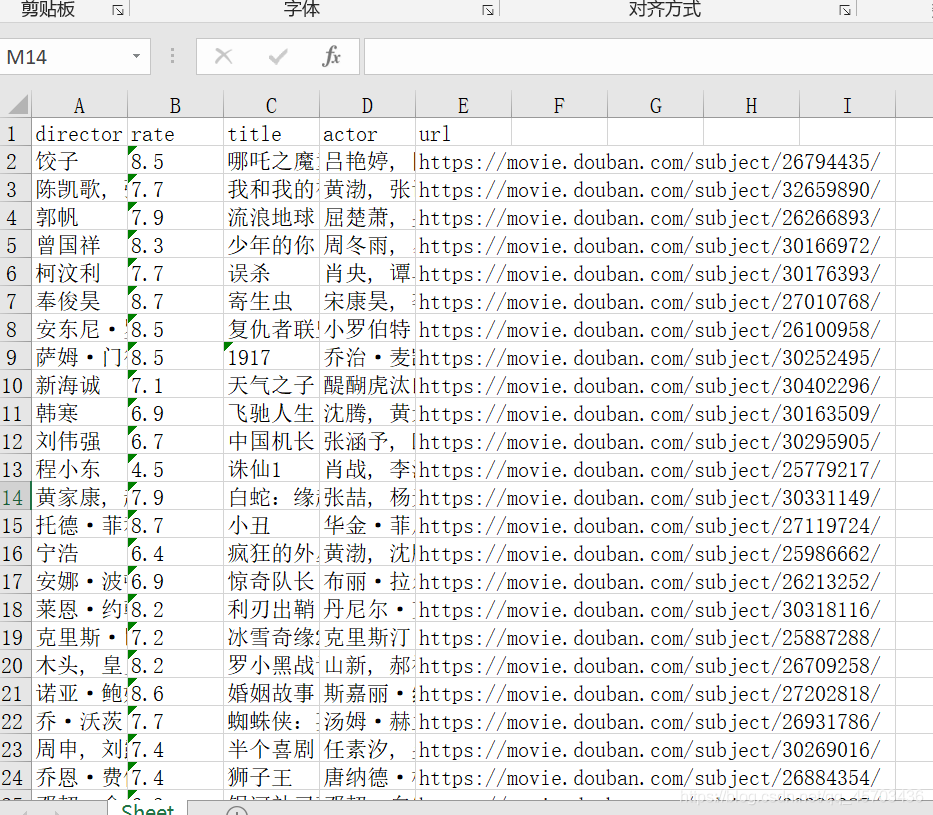Click title cell '寄生虫'
Screen dimensions: 933x815
271,301
